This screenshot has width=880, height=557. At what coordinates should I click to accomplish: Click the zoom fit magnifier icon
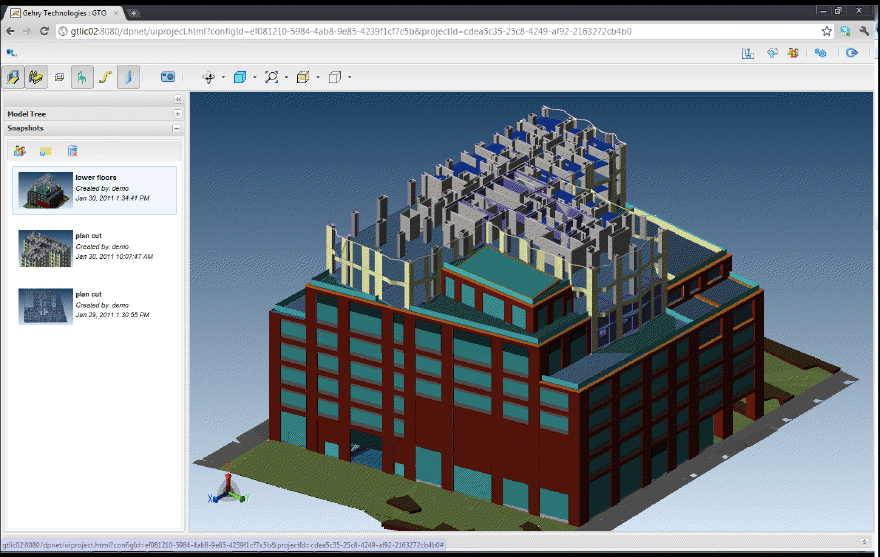[271, 77]
